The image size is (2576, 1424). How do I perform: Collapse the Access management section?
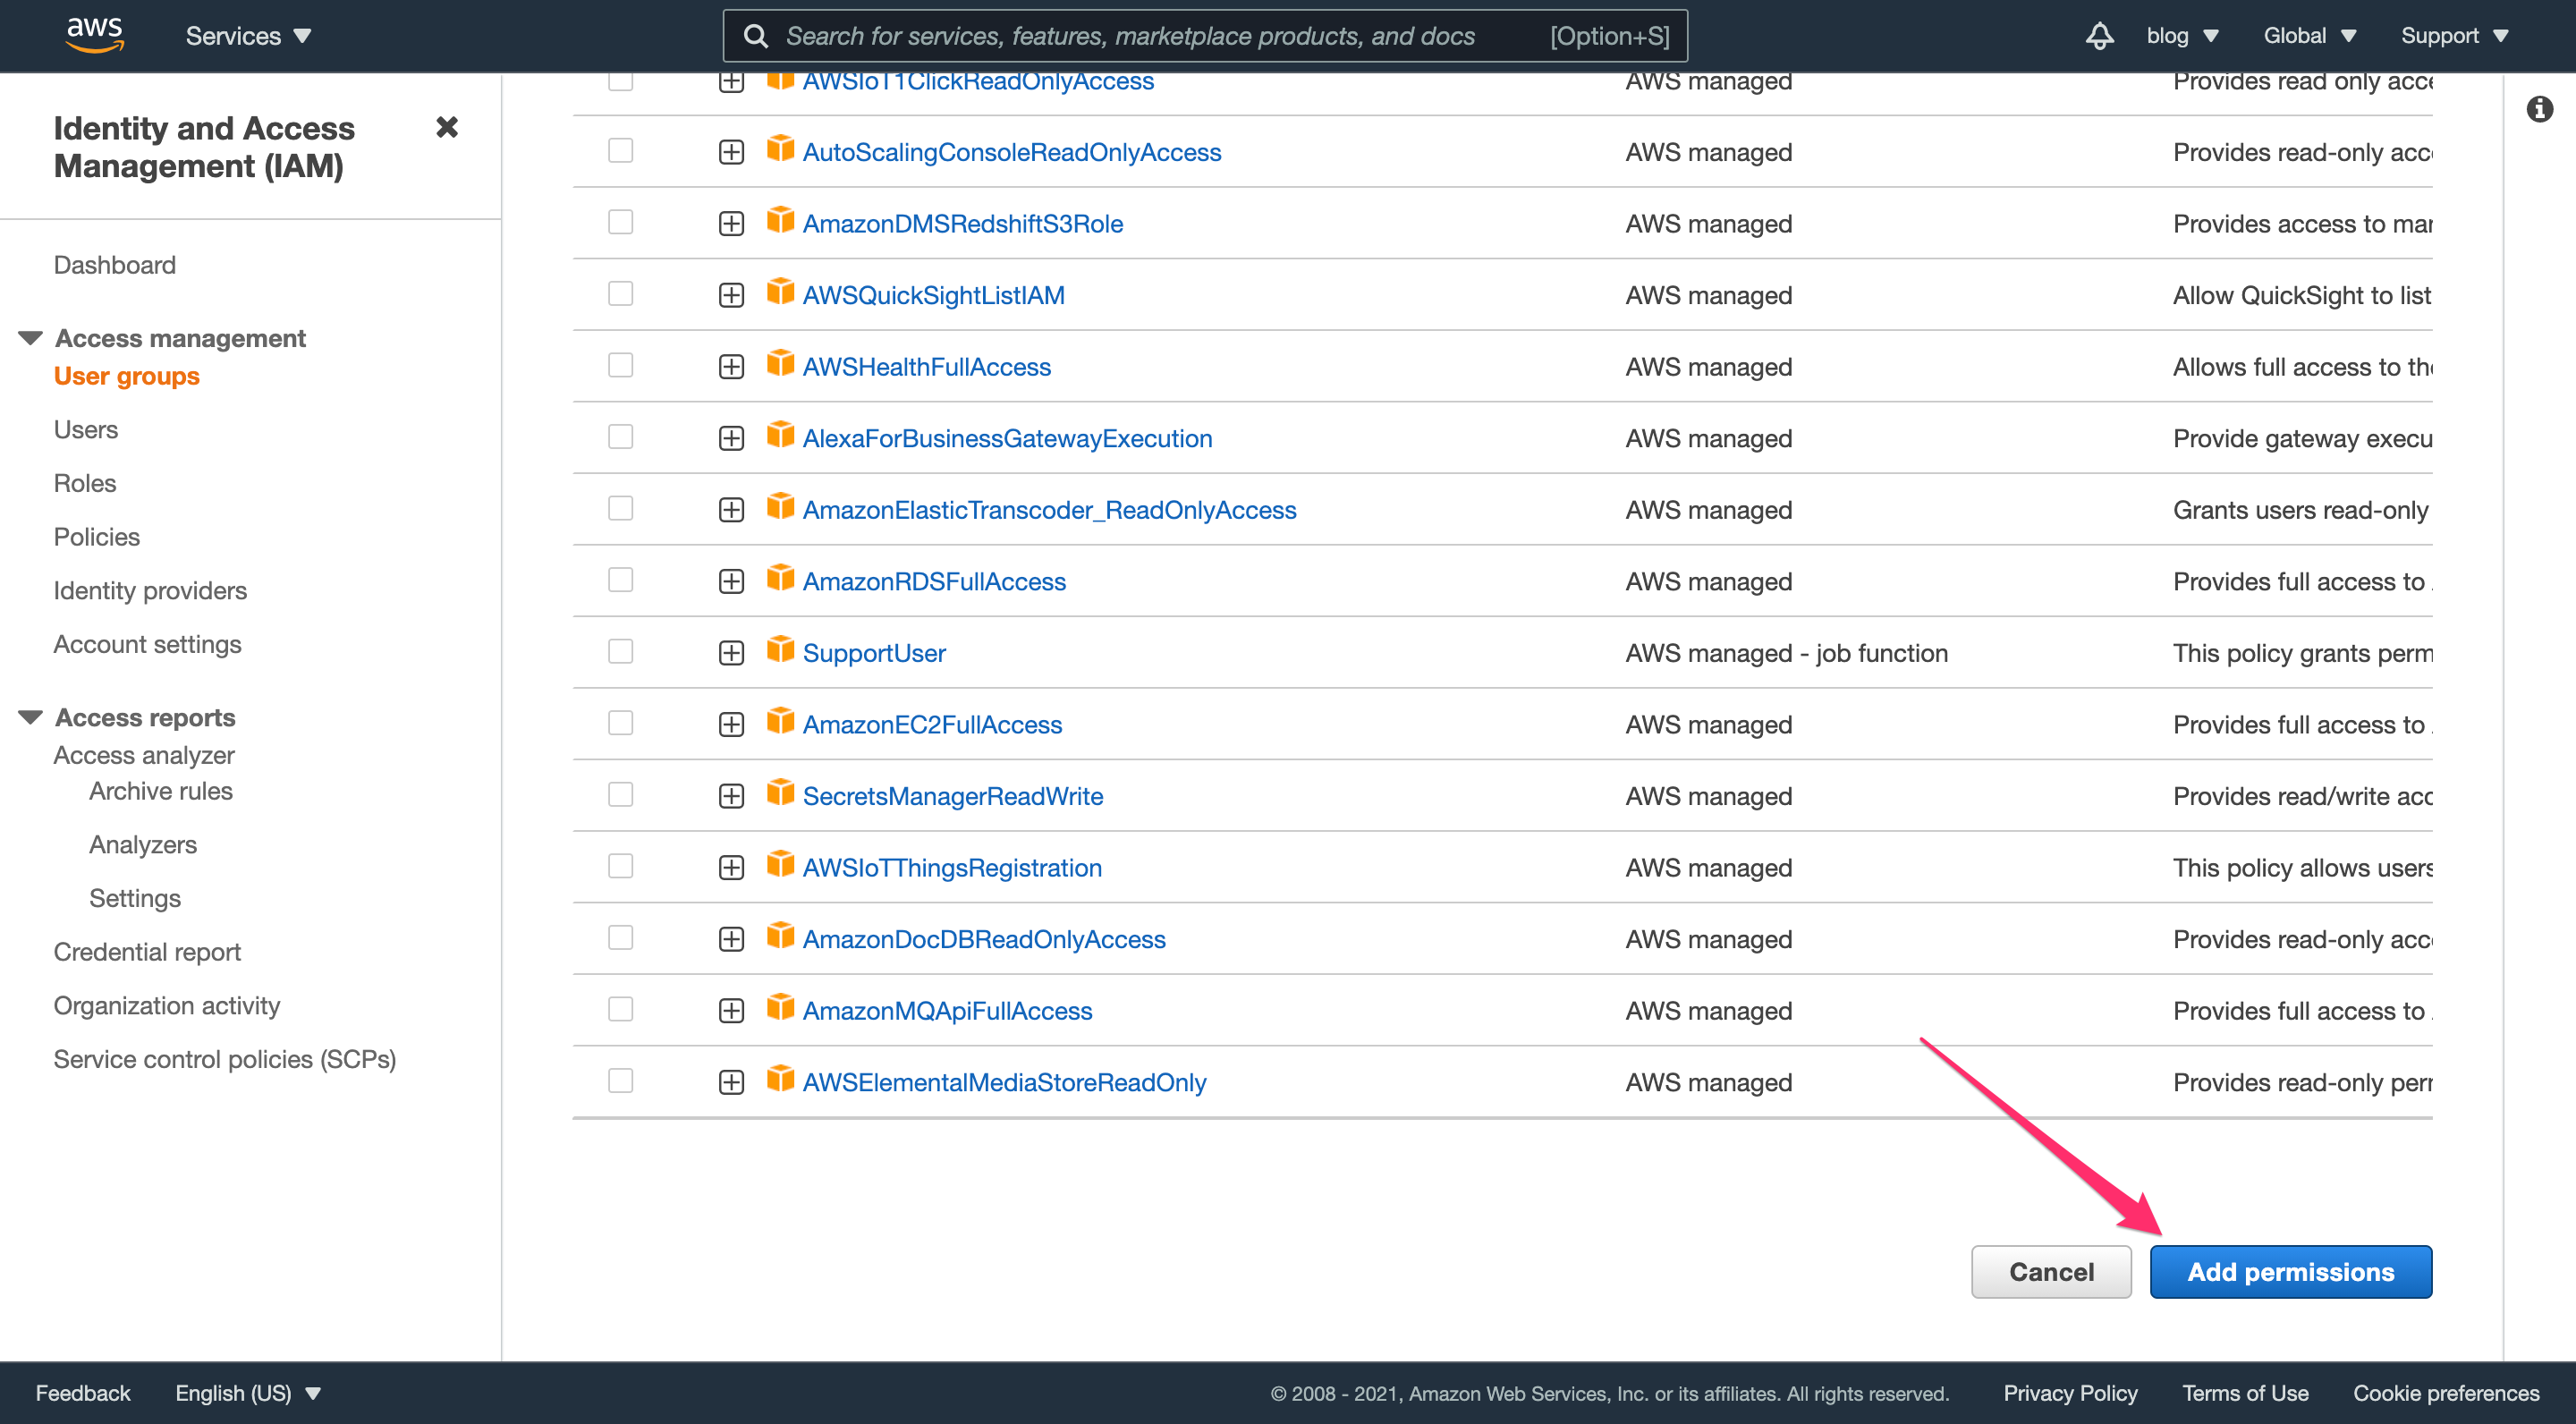click(31, 338)
